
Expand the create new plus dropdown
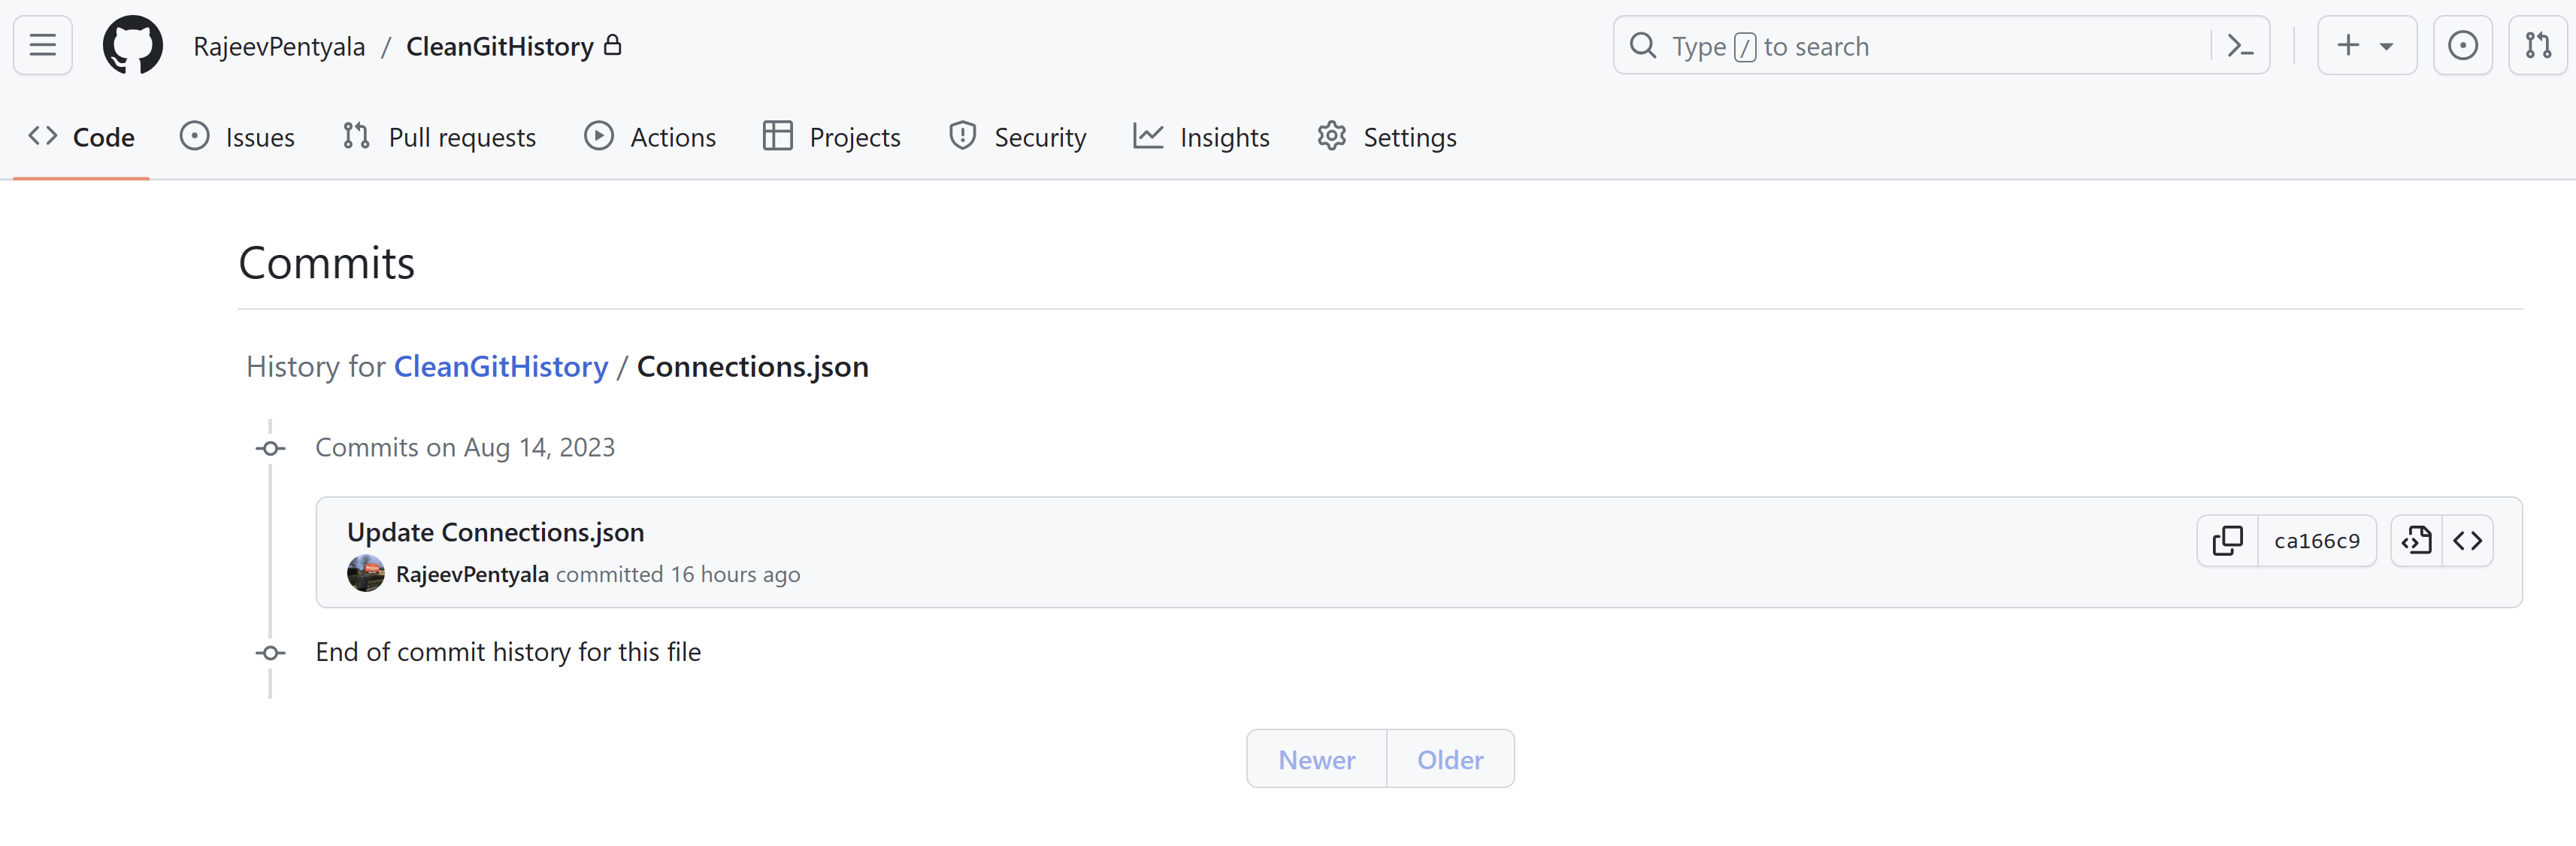click(2366, 45)
